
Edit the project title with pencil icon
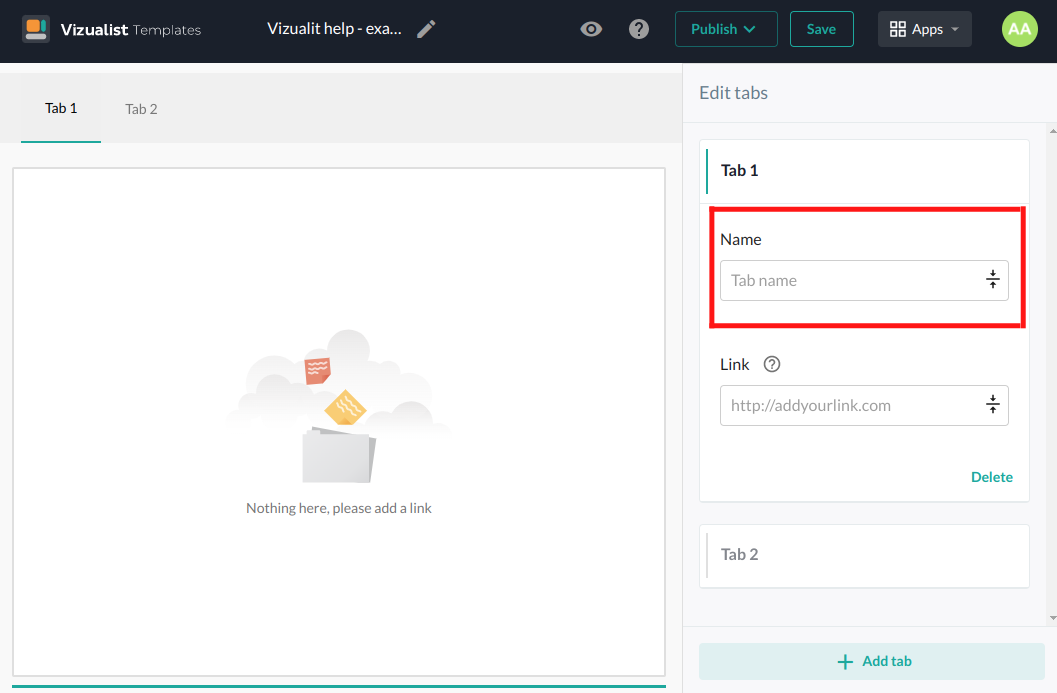426,29
